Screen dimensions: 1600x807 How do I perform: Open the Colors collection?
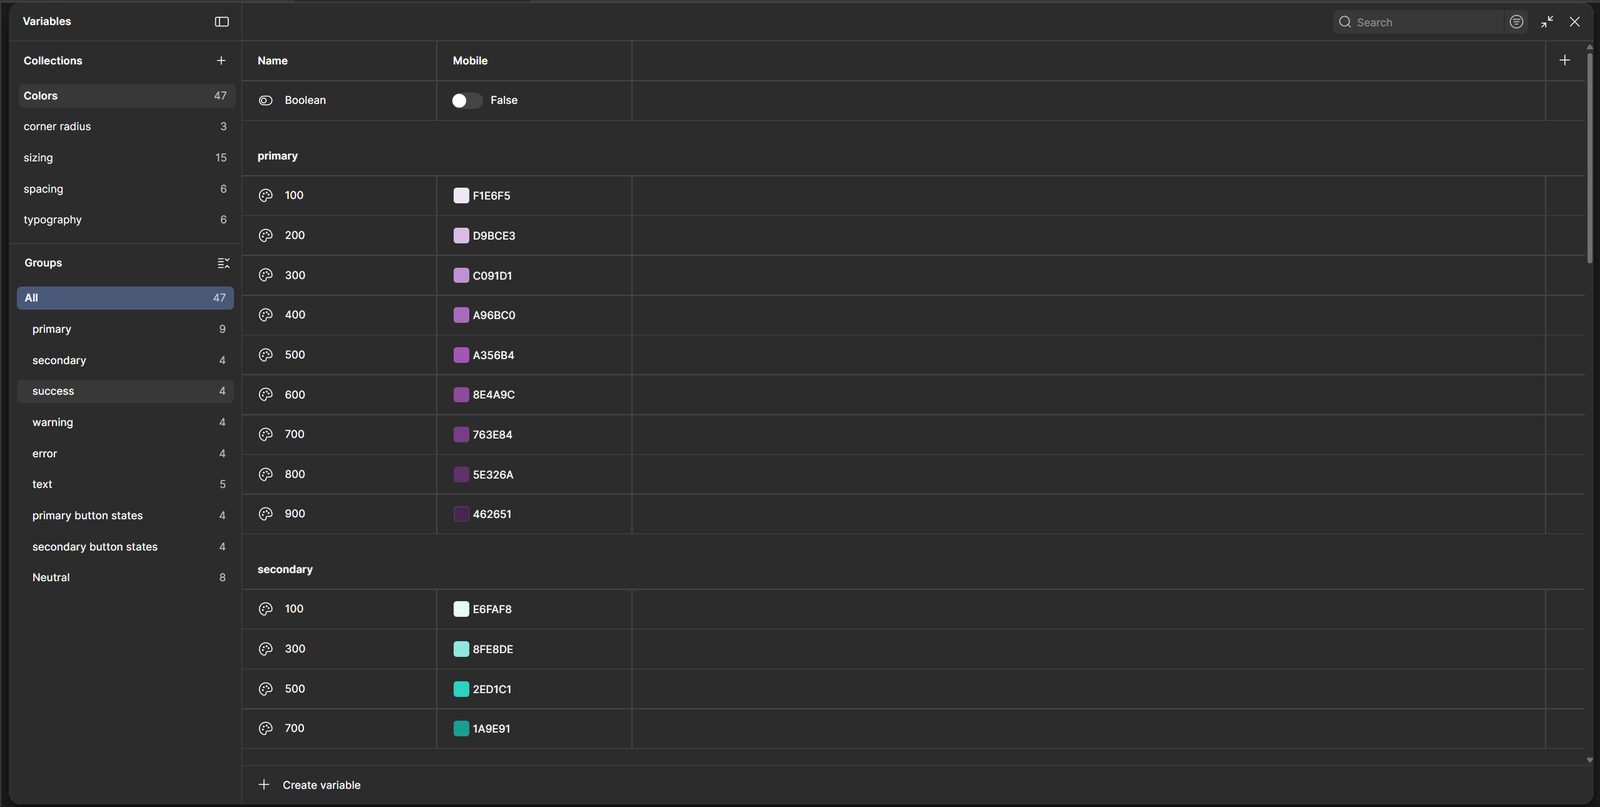point(126,96)
